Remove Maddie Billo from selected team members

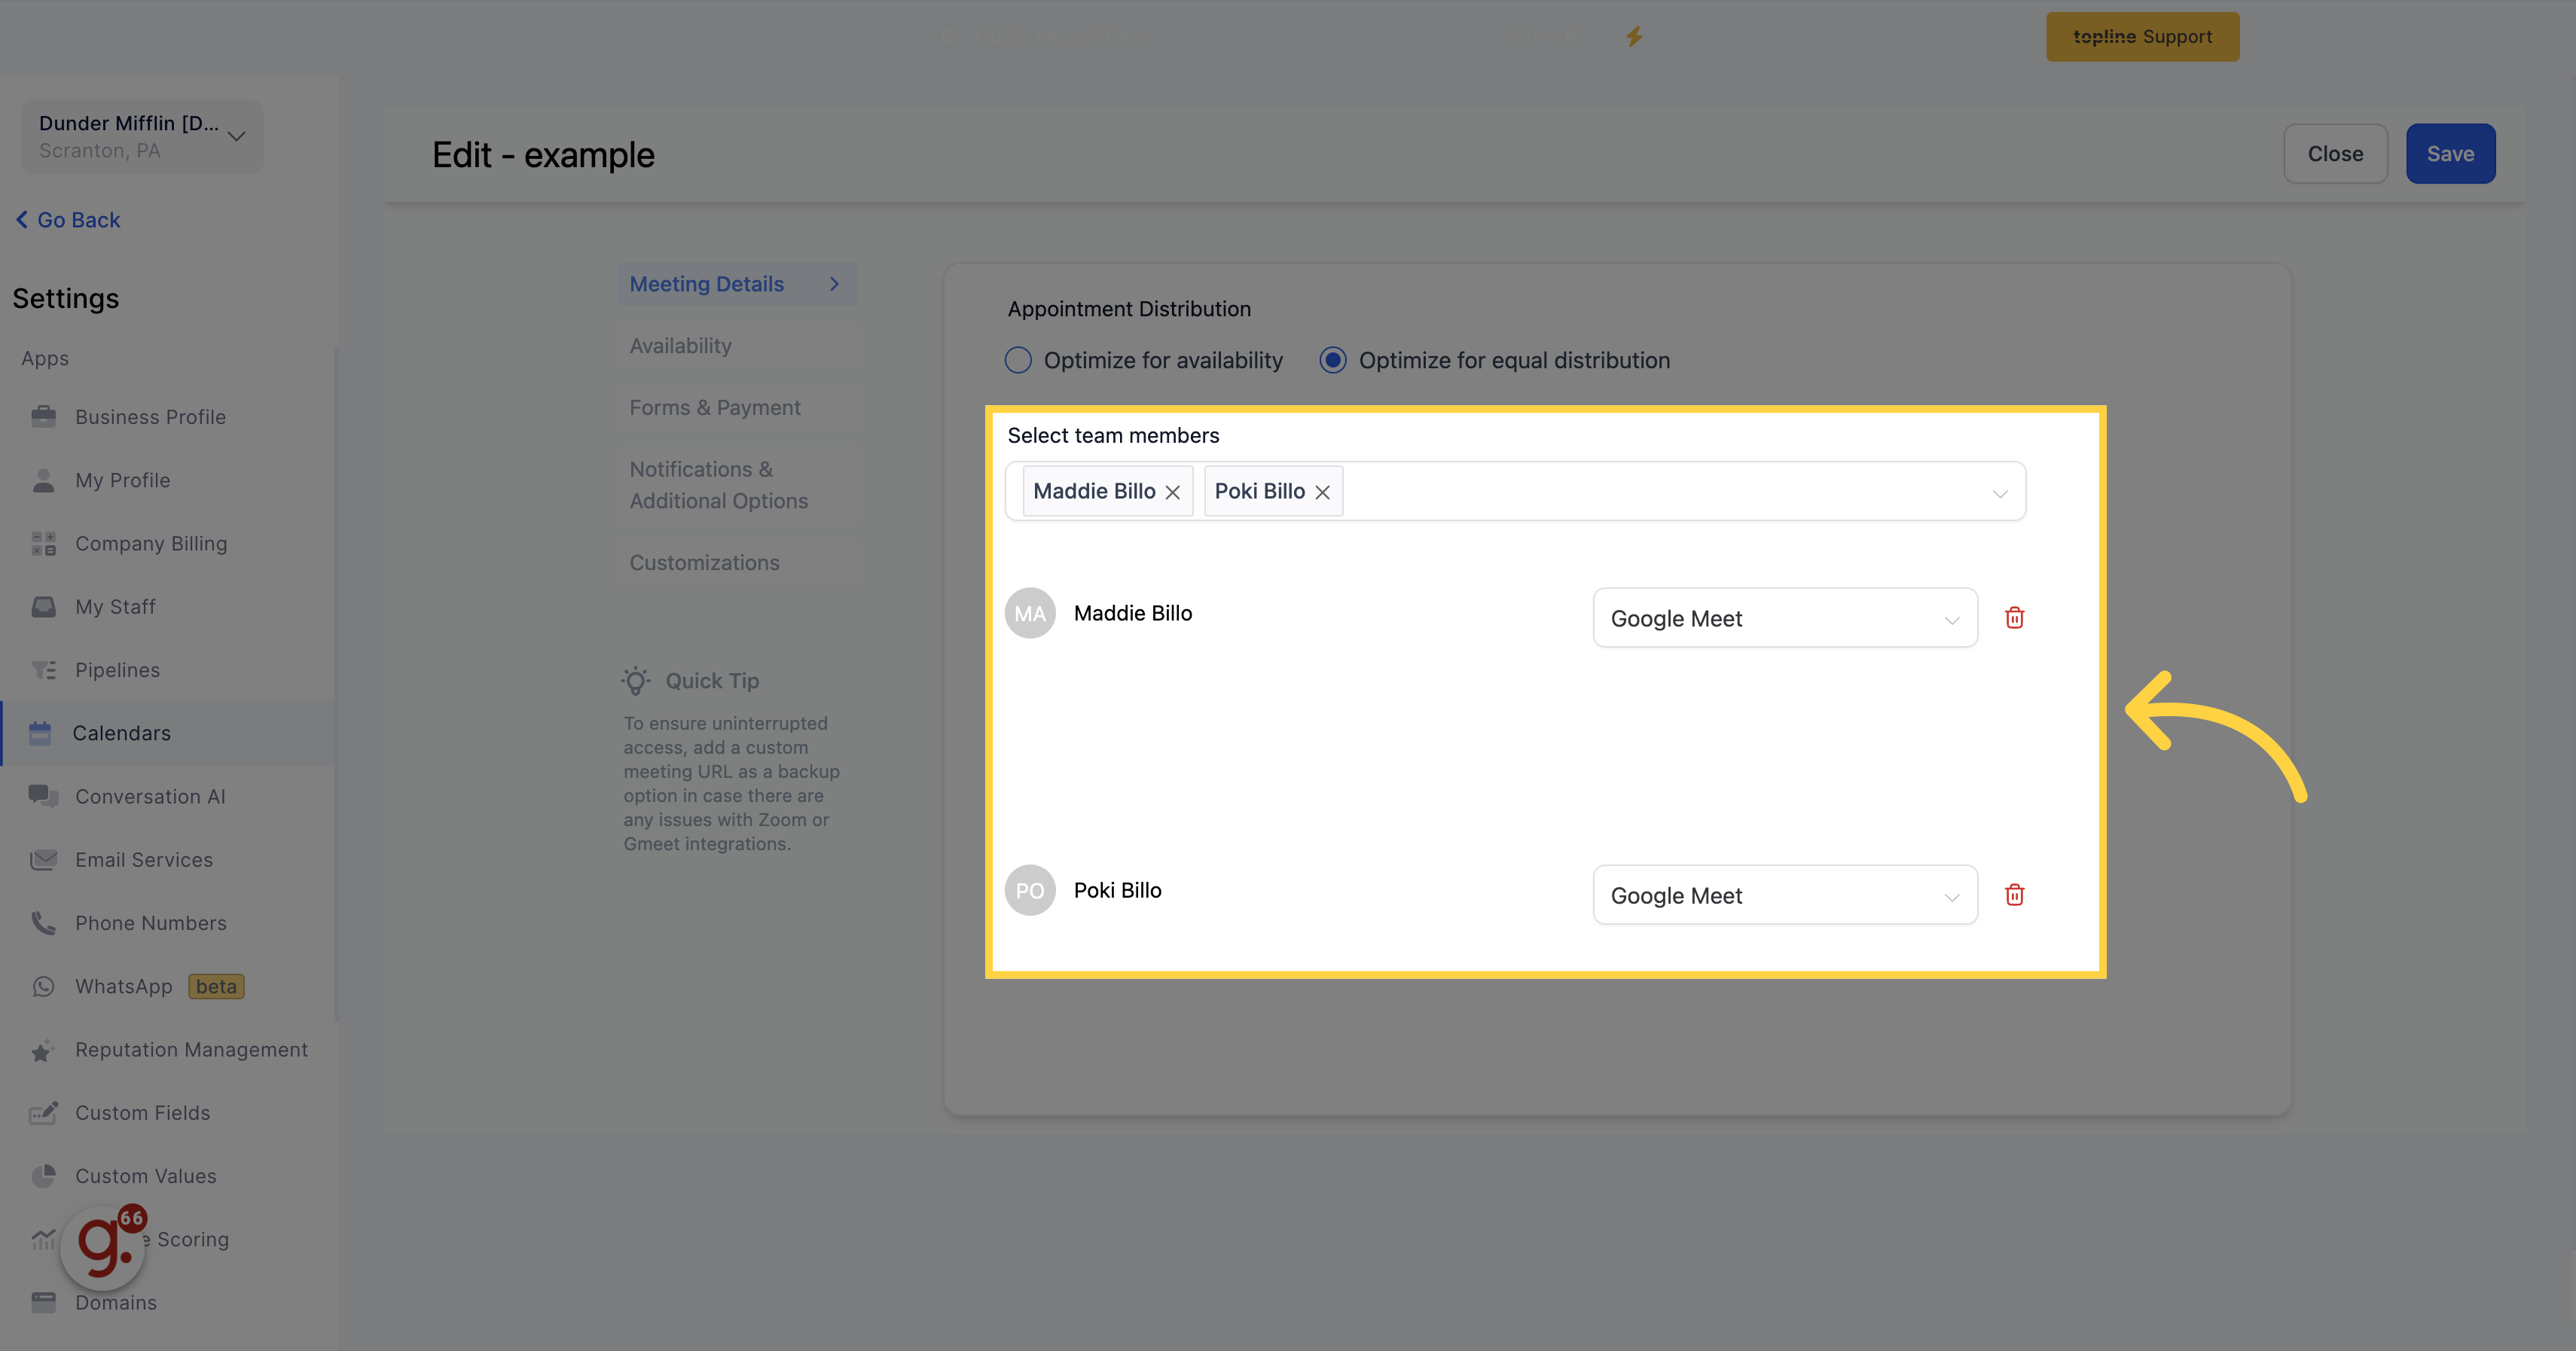coord(1174,491)
